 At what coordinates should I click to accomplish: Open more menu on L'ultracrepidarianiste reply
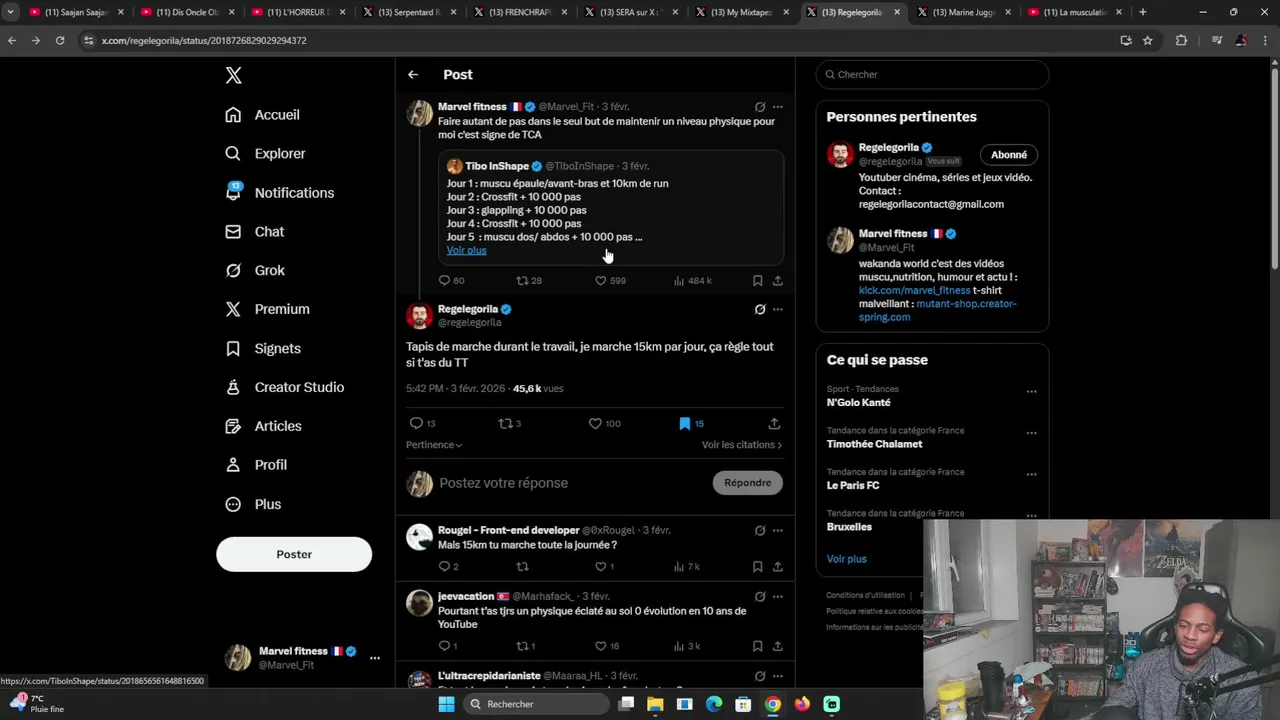(x=778, y=677)
